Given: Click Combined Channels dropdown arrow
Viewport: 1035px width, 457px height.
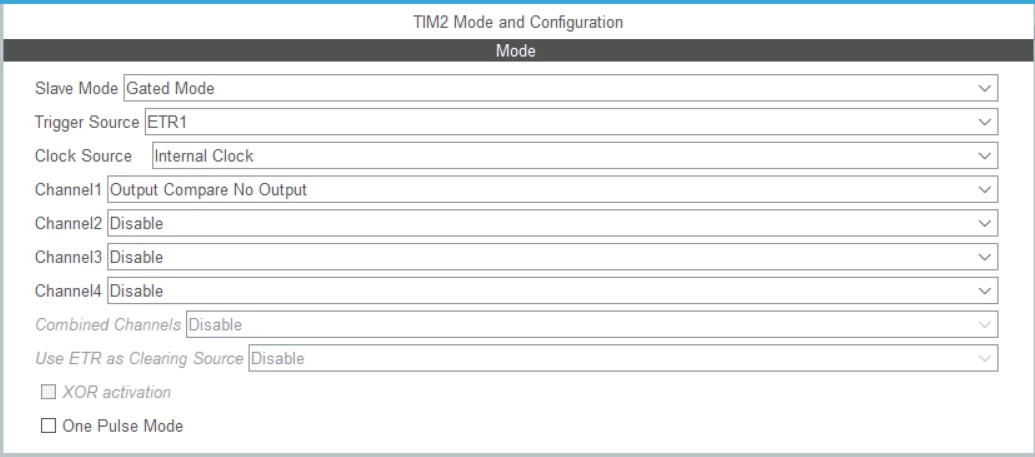Looking at the screenshot, I should pos(984,324).
